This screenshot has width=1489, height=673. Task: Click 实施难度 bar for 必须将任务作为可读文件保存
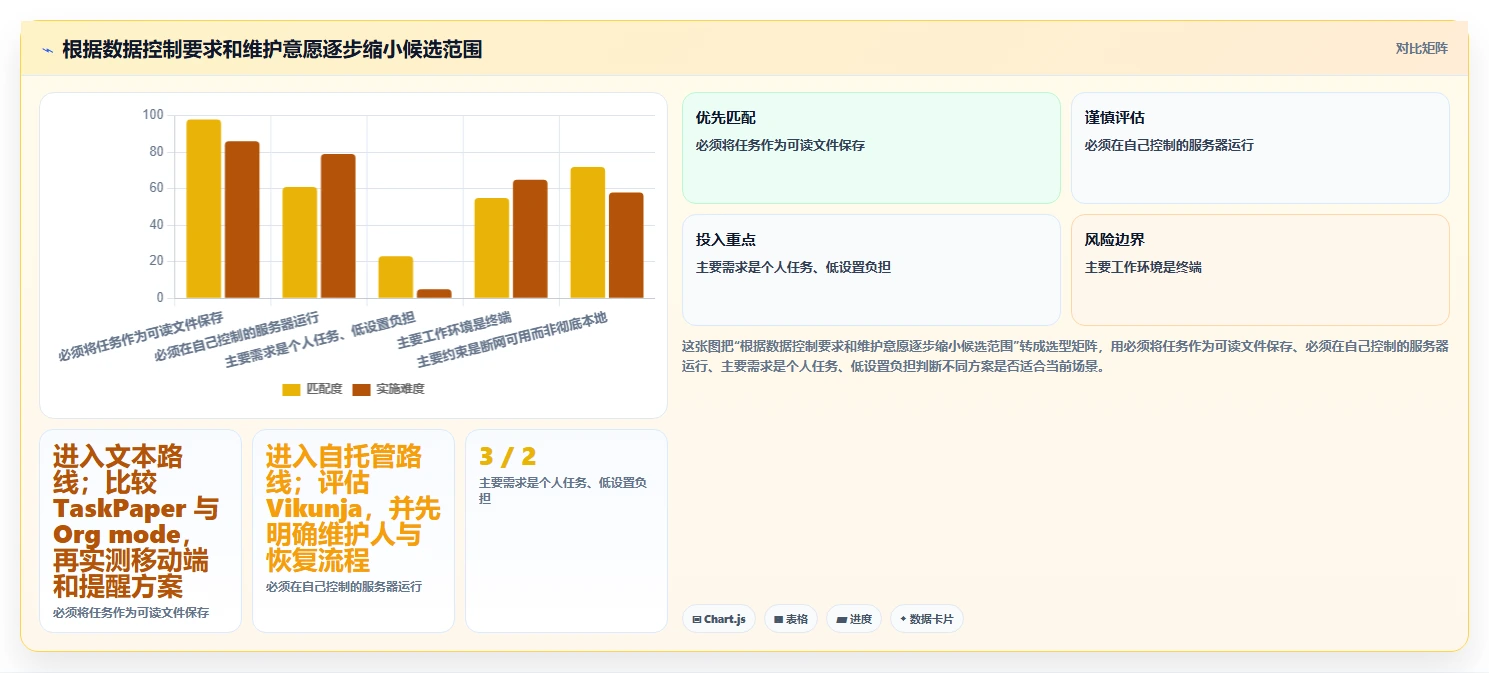[x=242, y=220]
